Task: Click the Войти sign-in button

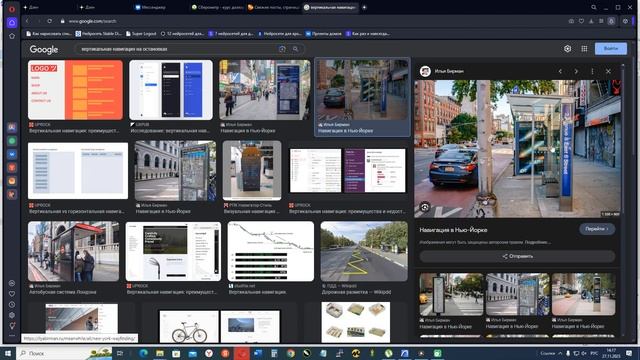Action: pos(611,49)
